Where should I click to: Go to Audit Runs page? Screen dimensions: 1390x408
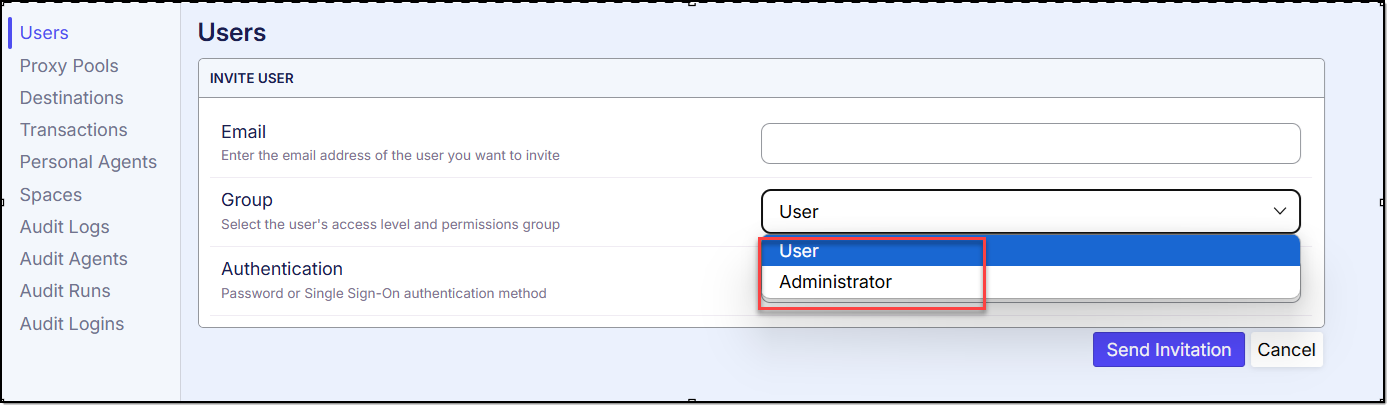65,291
